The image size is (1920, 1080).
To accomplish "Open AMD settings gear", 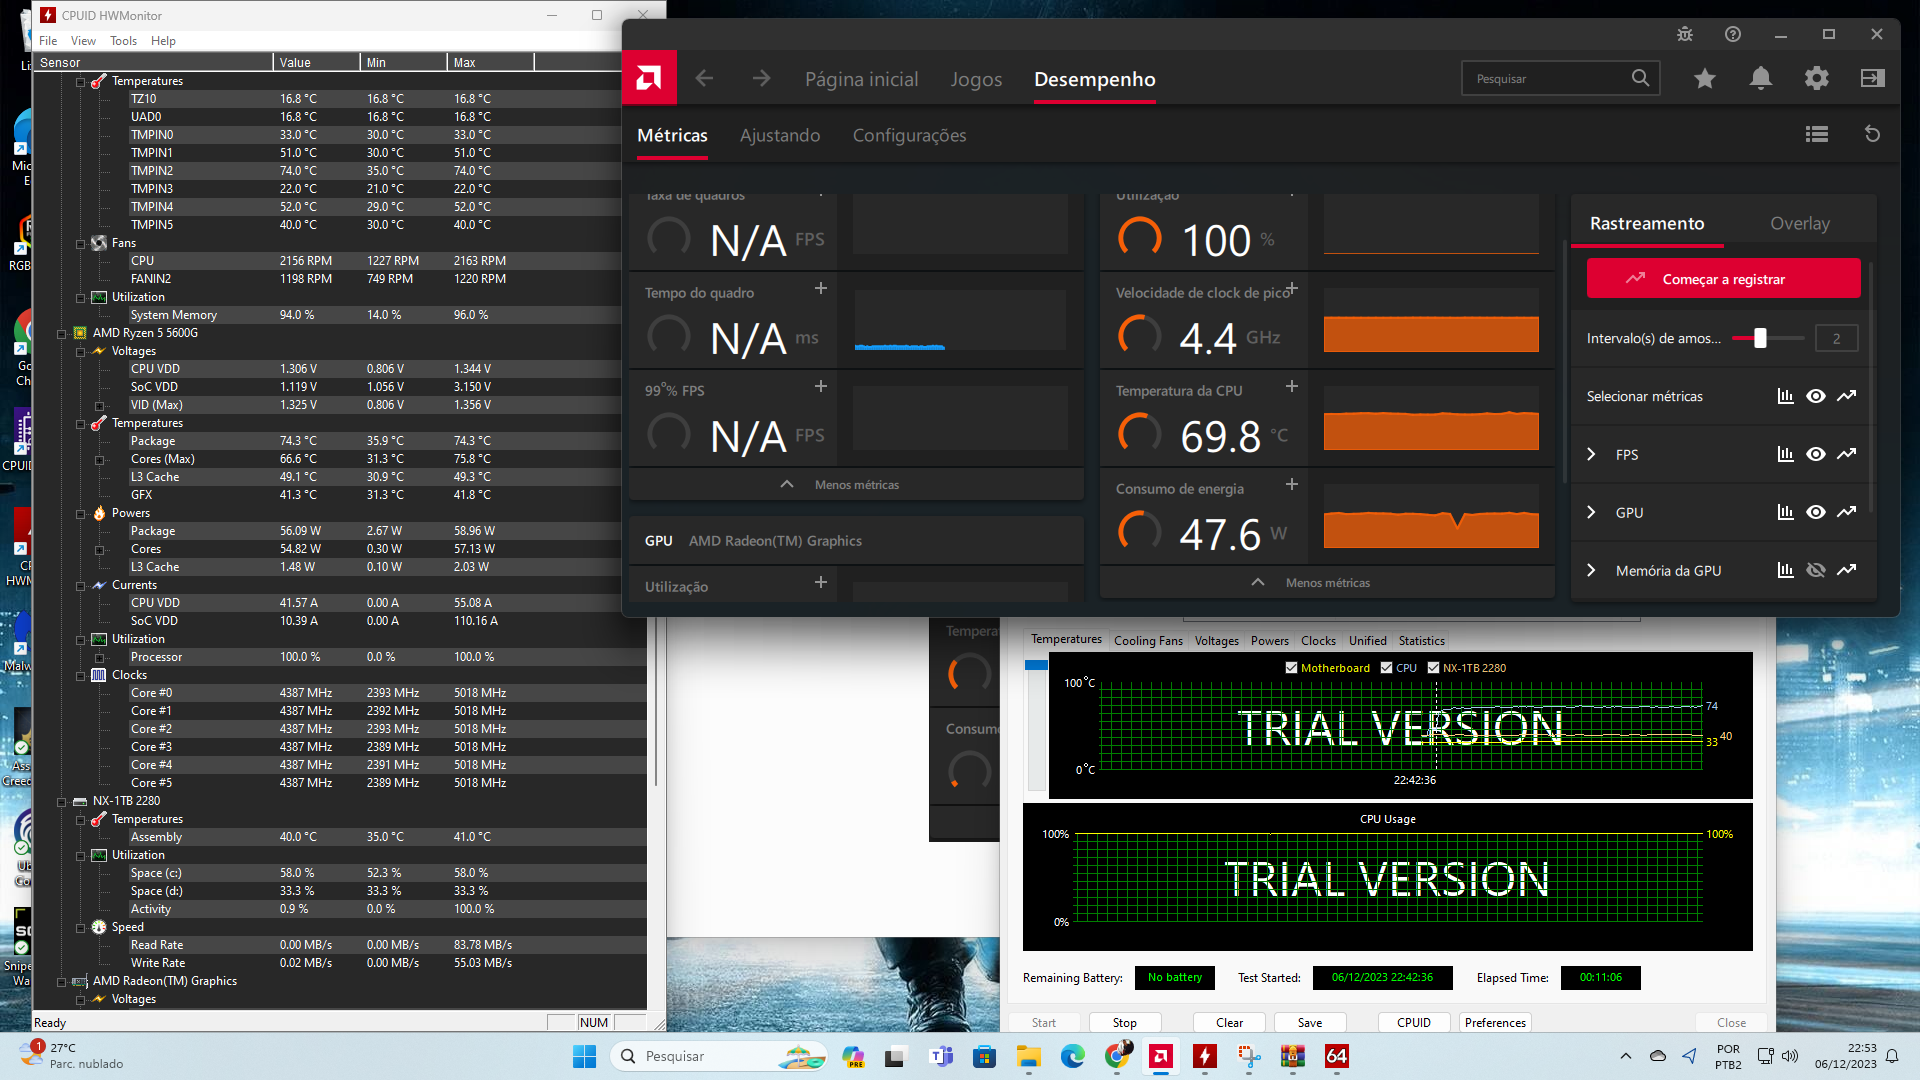I will 1817,78.
